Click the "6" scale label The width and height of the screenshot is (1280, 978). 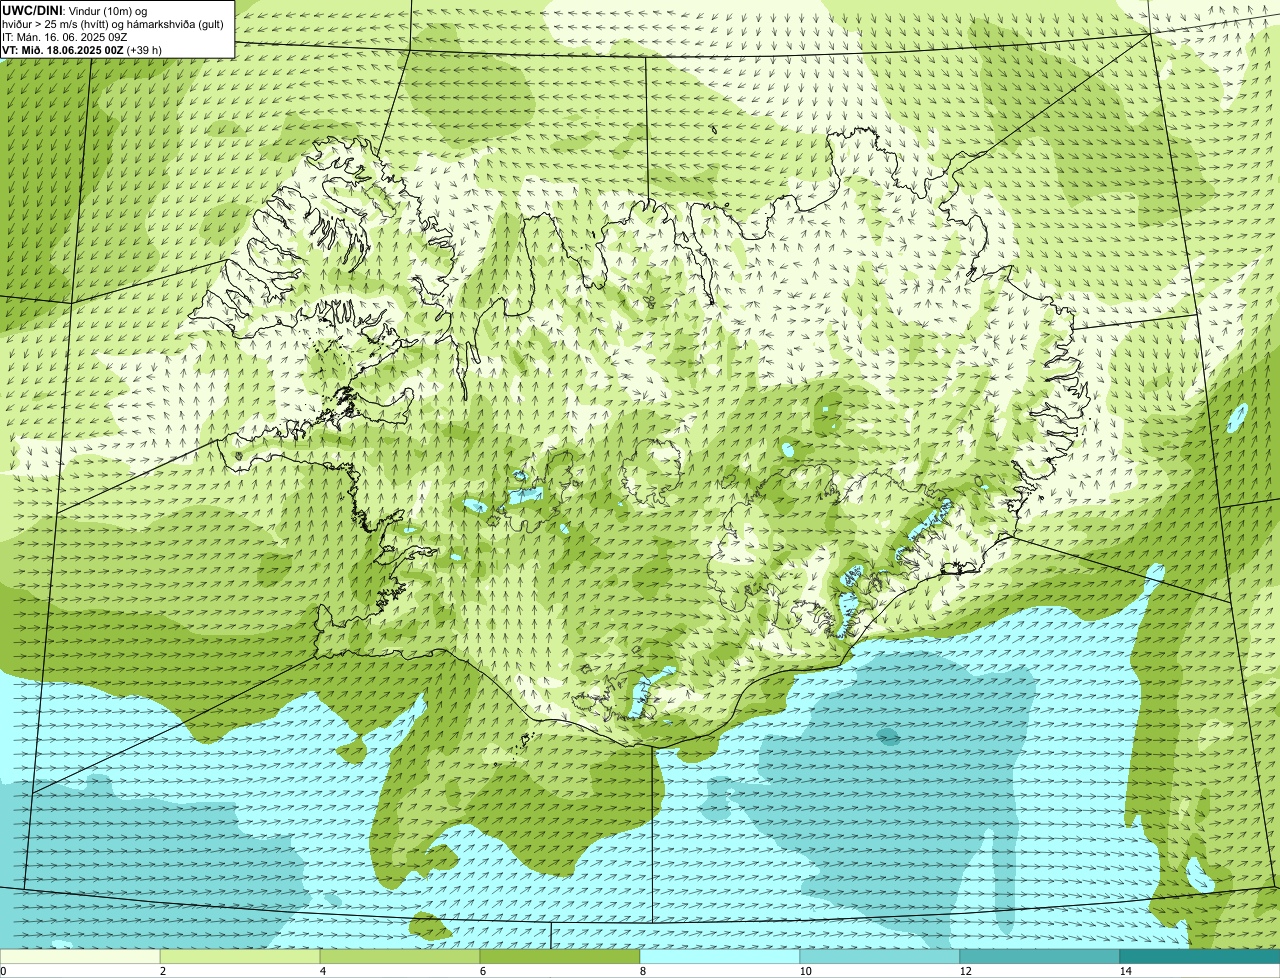pos(482,971)
